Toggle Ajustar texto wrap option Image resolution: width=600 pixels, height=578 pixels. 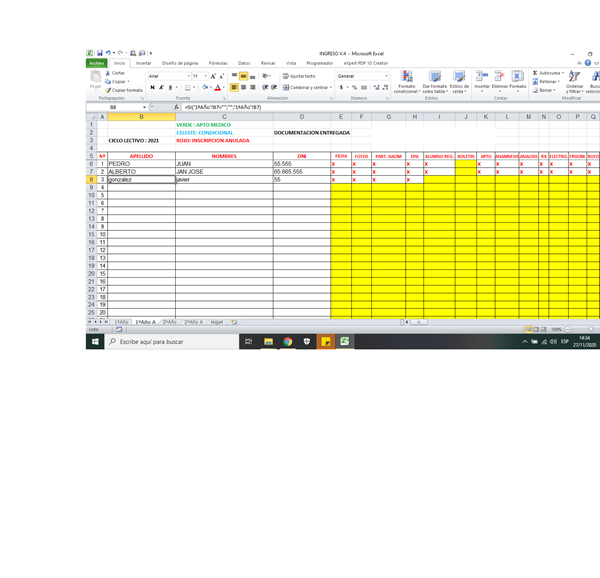tap(298, 76)
